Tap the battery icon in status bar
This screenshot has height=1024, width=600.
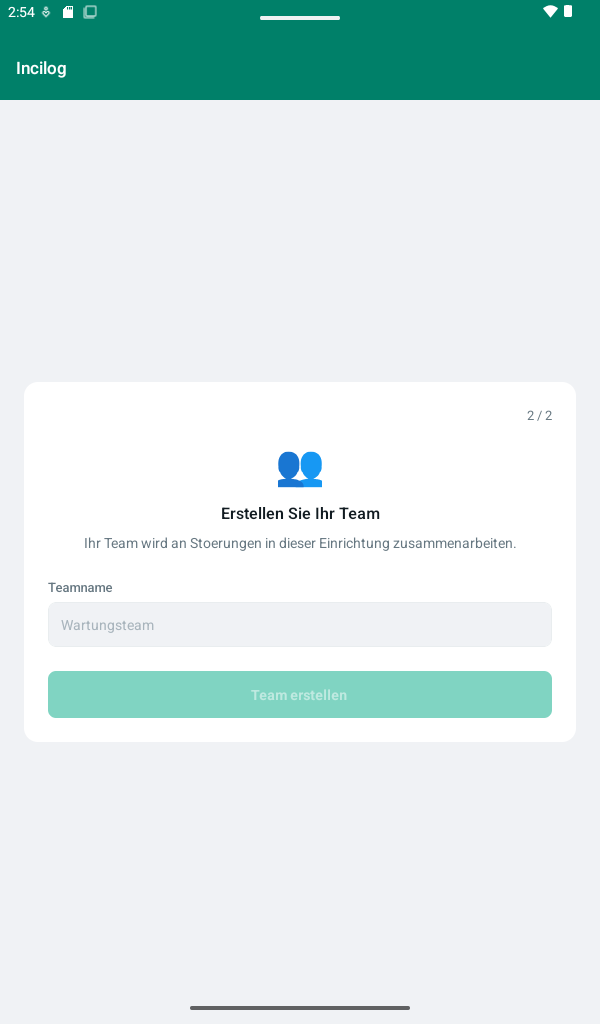568,11
